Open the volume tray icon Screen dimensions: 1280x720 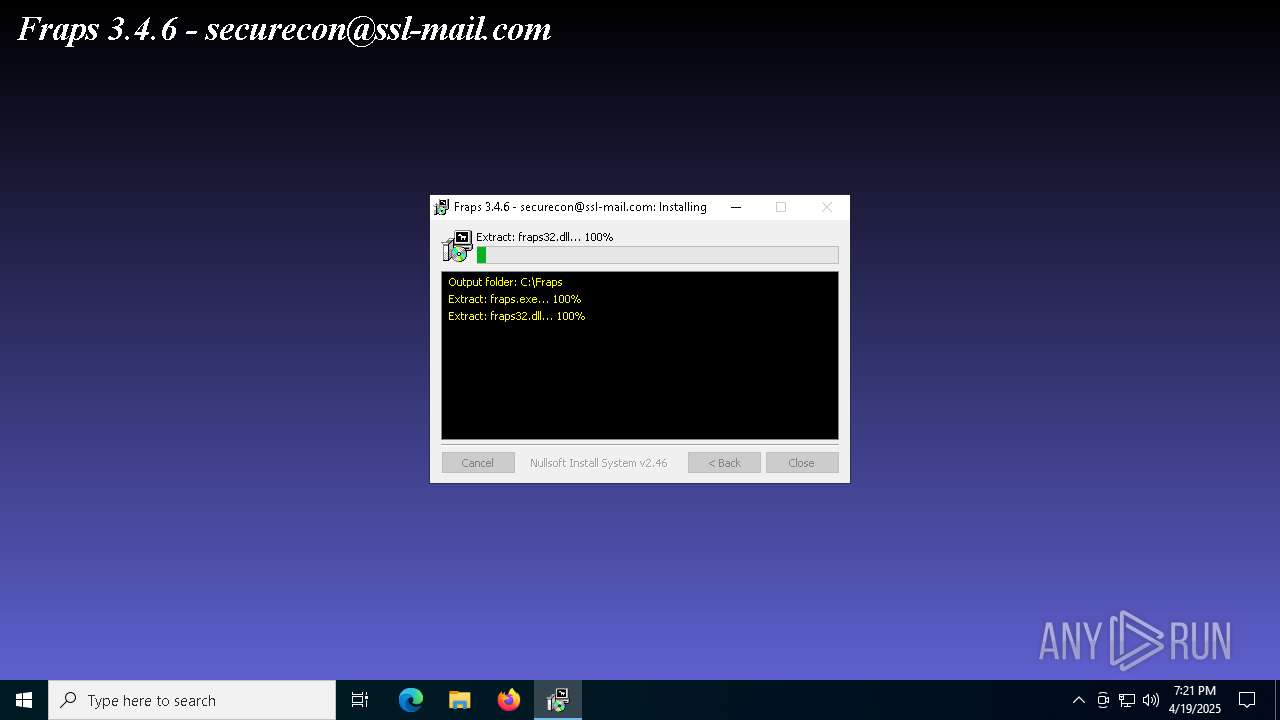coord(1151,700)
